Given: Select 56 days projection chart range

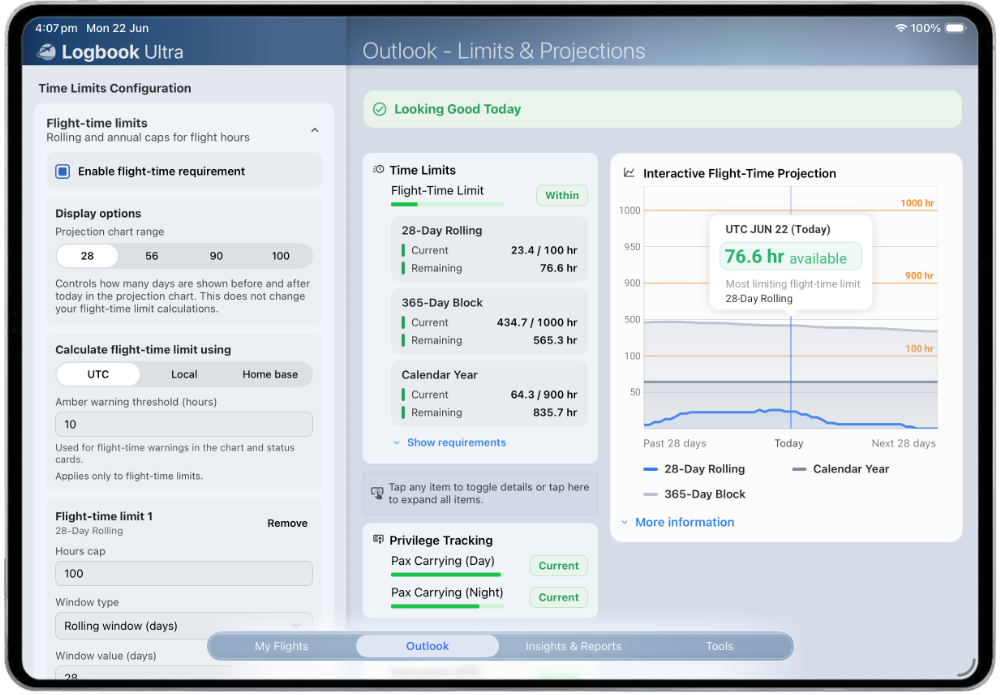Looking at the screenshot, I should pos(152,256).
